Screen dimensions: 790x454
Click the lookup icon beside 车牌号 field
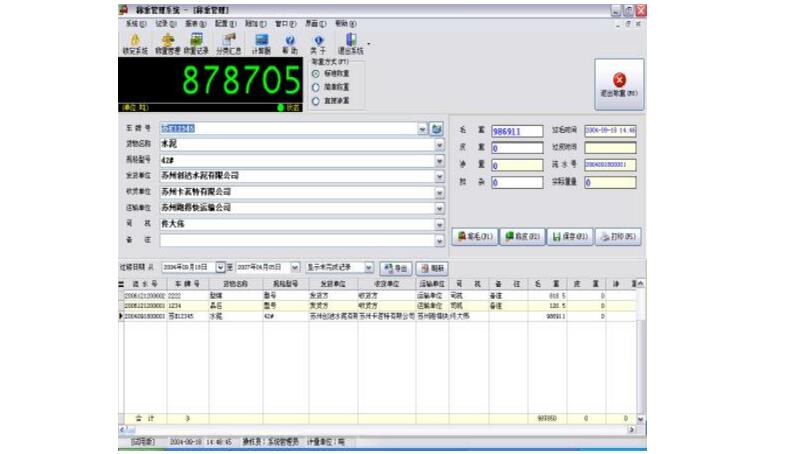(436, 129)
